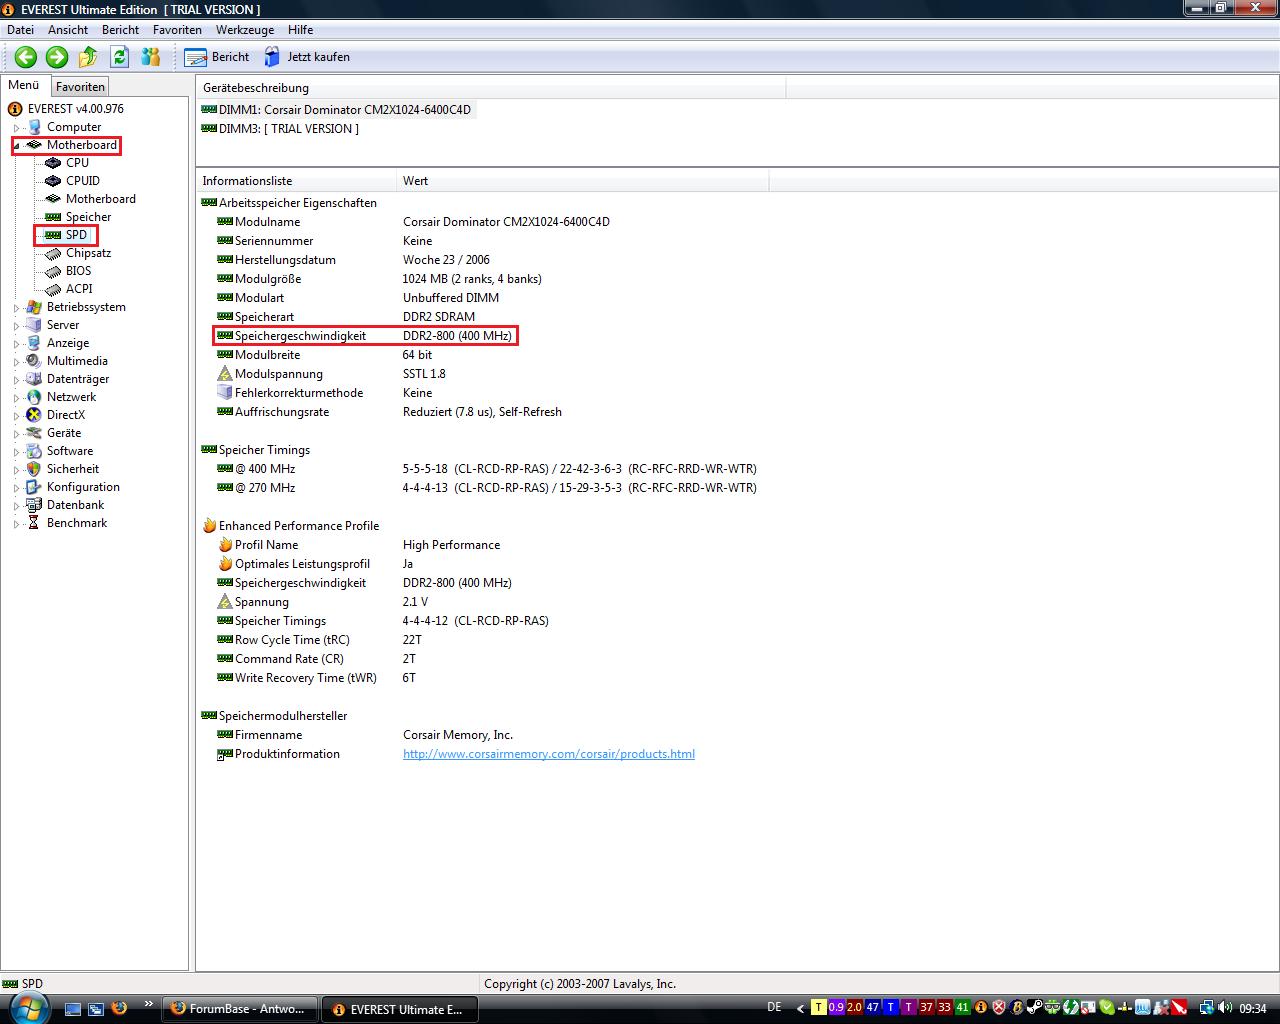This screenshot has height=1024, width=1280.
Task: Select the Konfiguration tree item
Action: pos(83,487)
